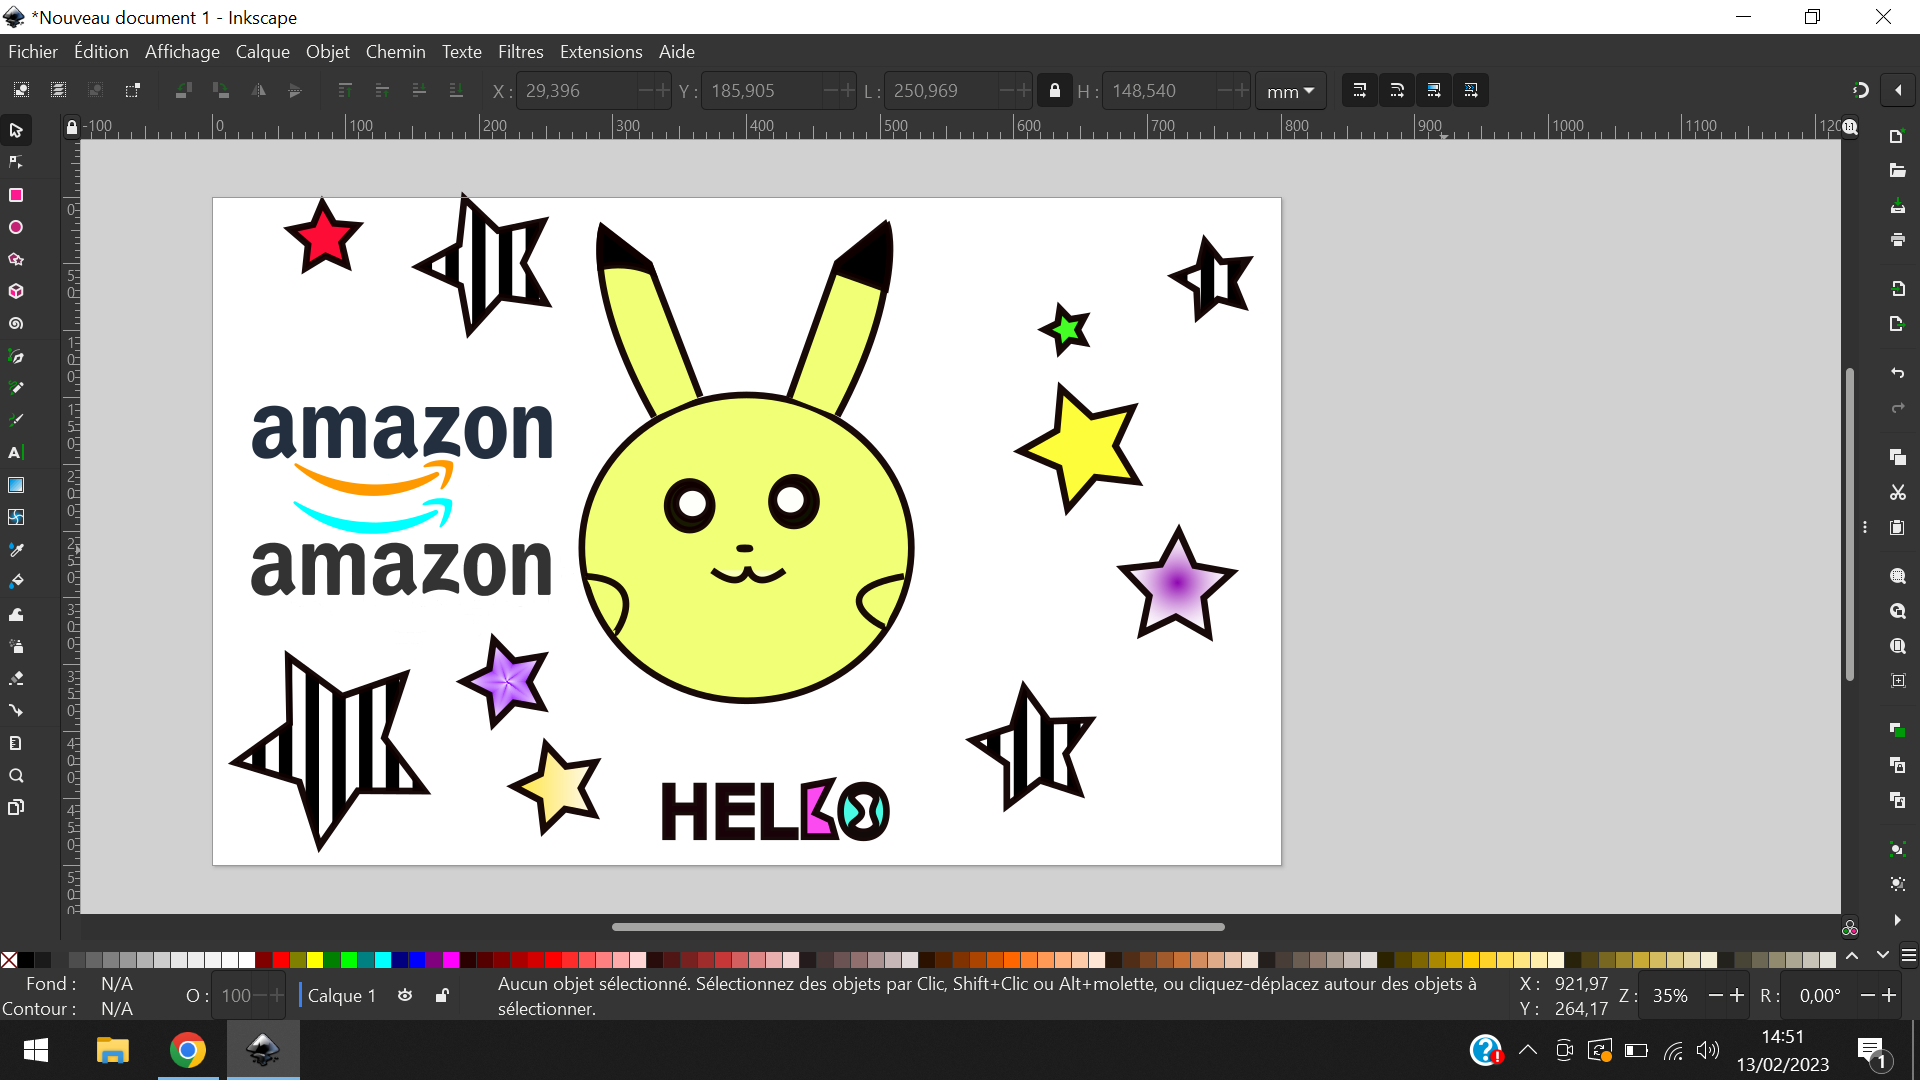
Task: Select the Text tool
Action: [16, 453]
